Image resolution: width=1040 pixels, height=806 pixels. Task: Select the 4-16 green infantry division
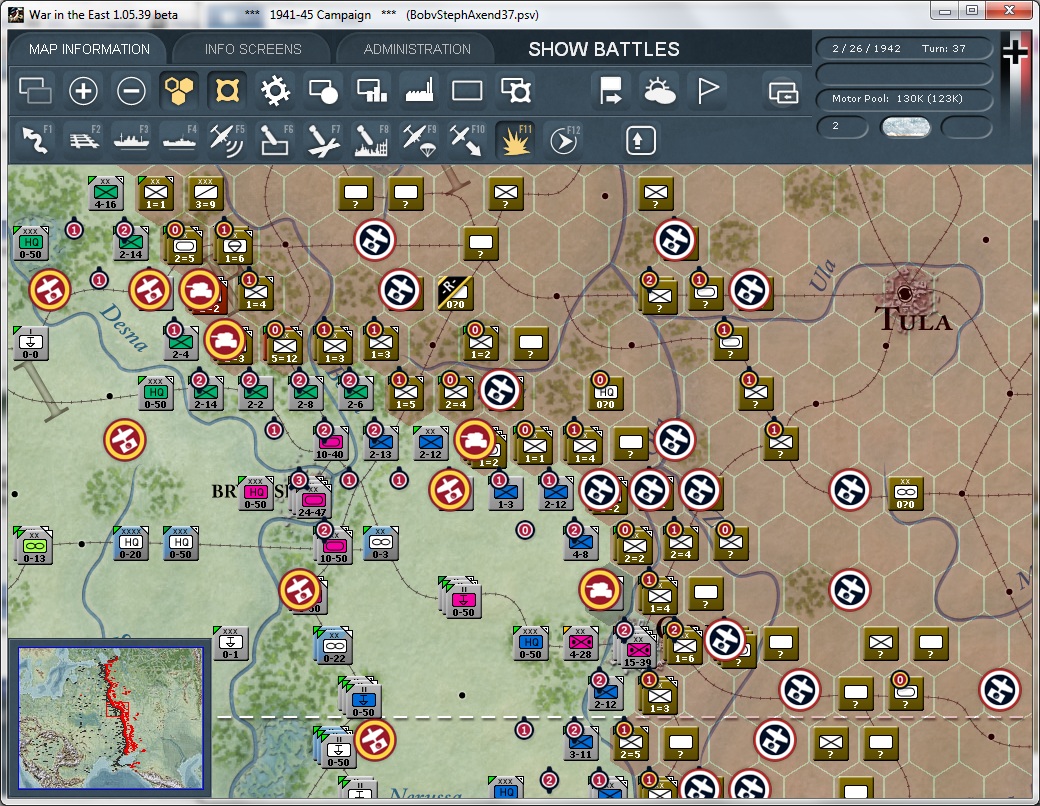[105, 193]
